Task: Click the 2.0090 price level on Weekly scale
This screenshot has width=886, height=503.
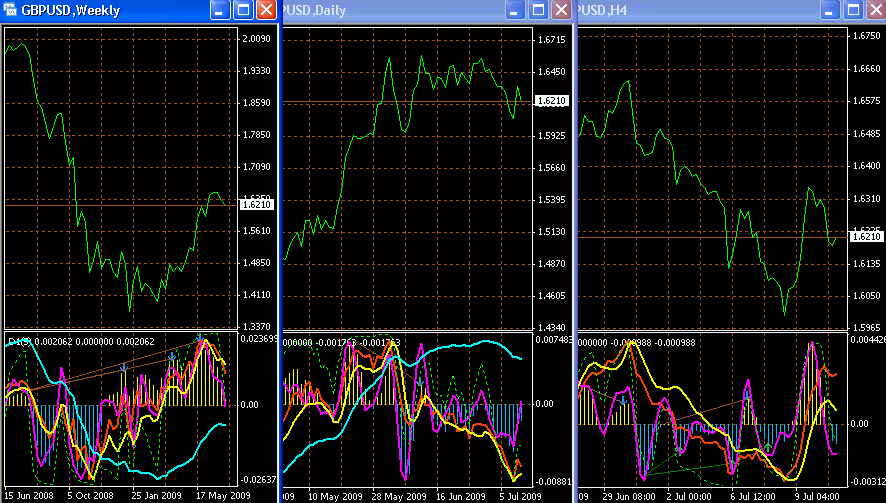Action: (x=257, y=38)
